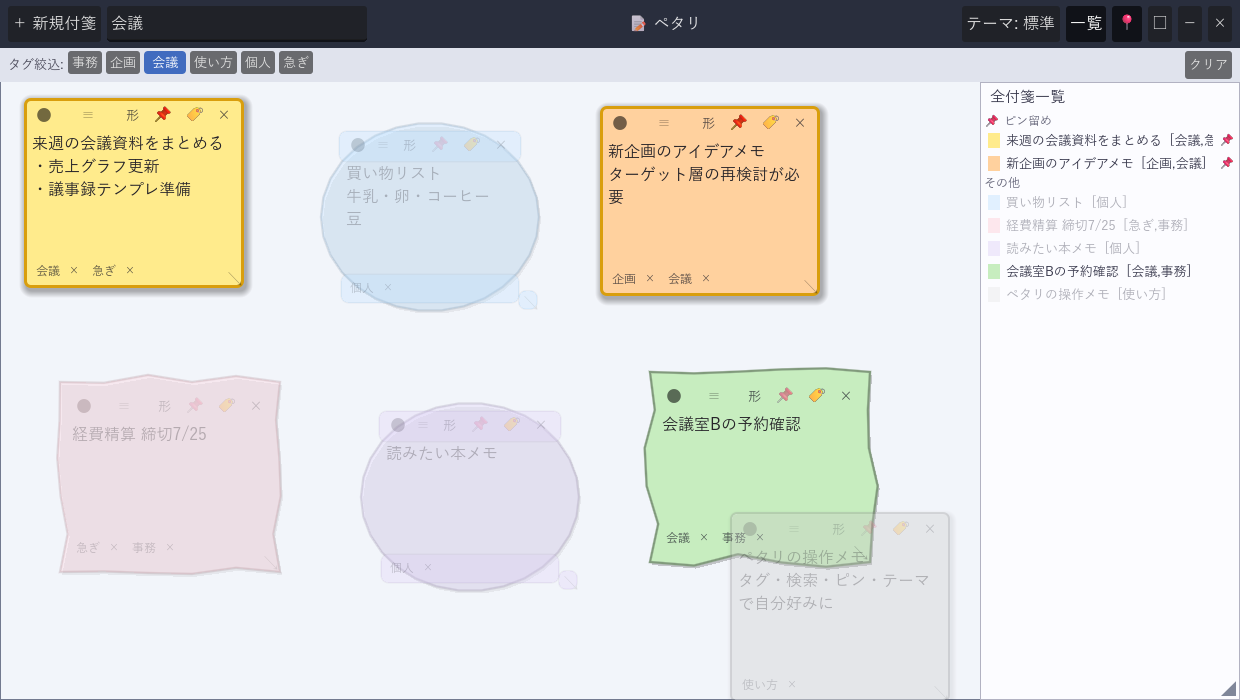Clear filters with クリア button
This screenshot has width=1240, height=700.
pyautogui.click(x=1208, y=64)
